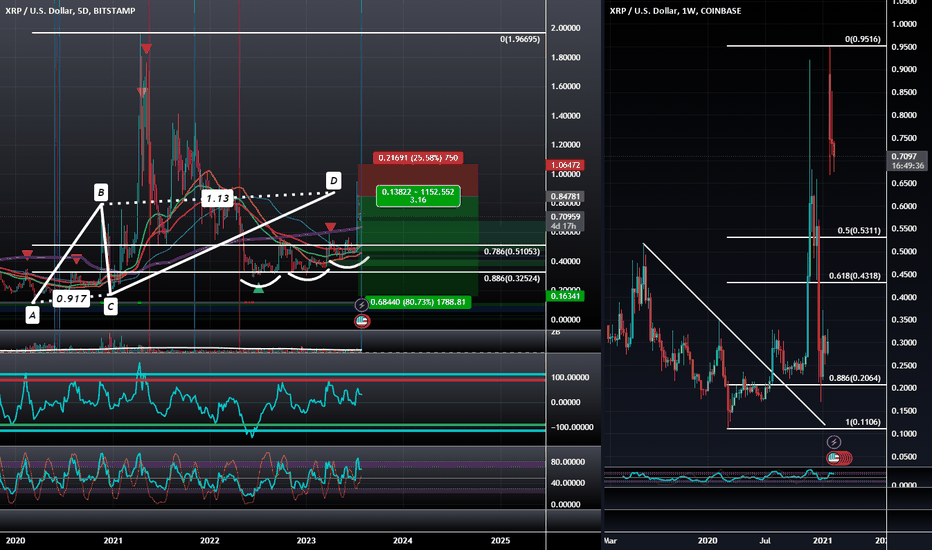
Task: Click the red down-arrow marker above the 2023 candles
Action: click(330, 227)
